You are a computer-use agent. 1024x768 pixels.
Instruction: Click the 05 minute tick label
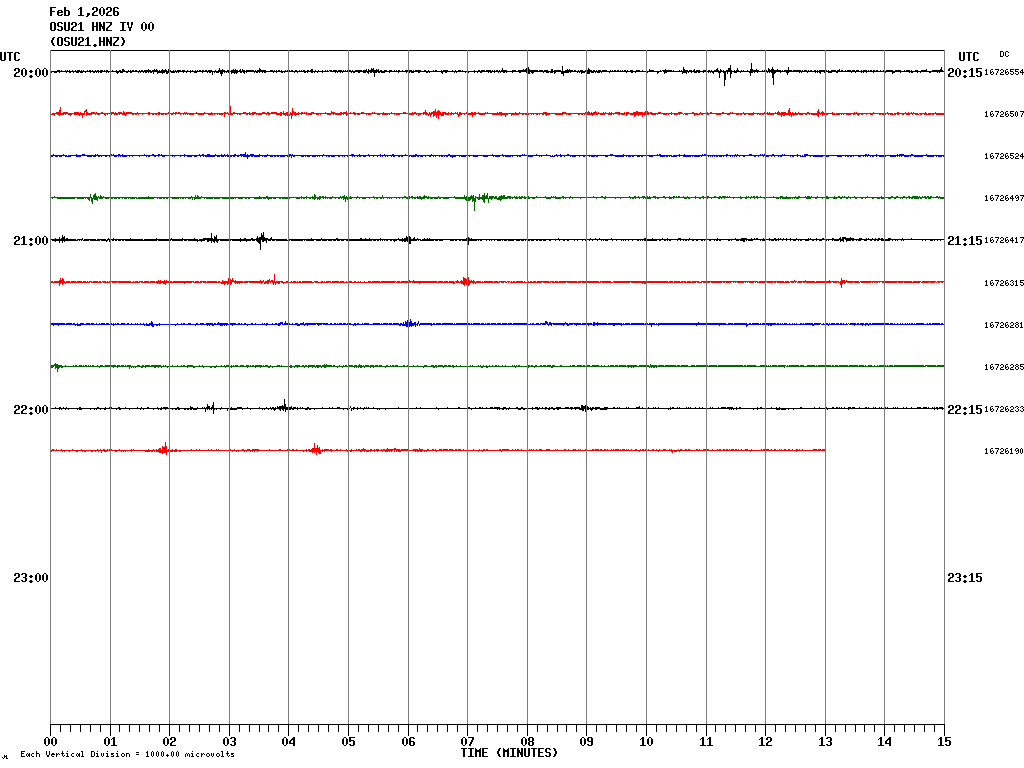pos(348,742)
